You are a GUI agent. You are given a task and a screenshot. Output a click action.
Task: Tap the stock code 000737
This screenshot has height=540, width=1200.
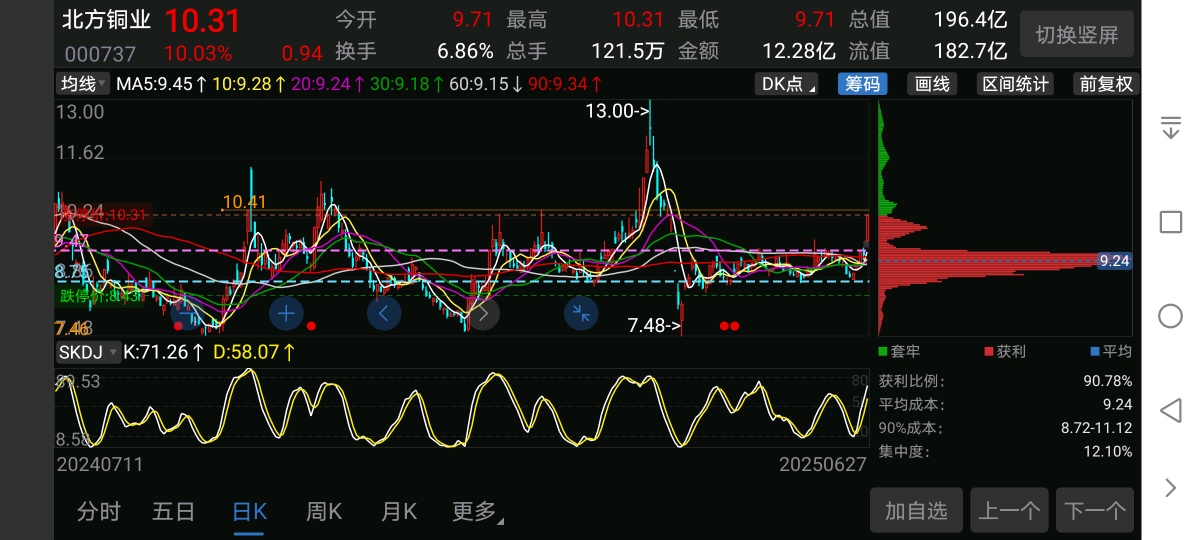pos(101,53)
